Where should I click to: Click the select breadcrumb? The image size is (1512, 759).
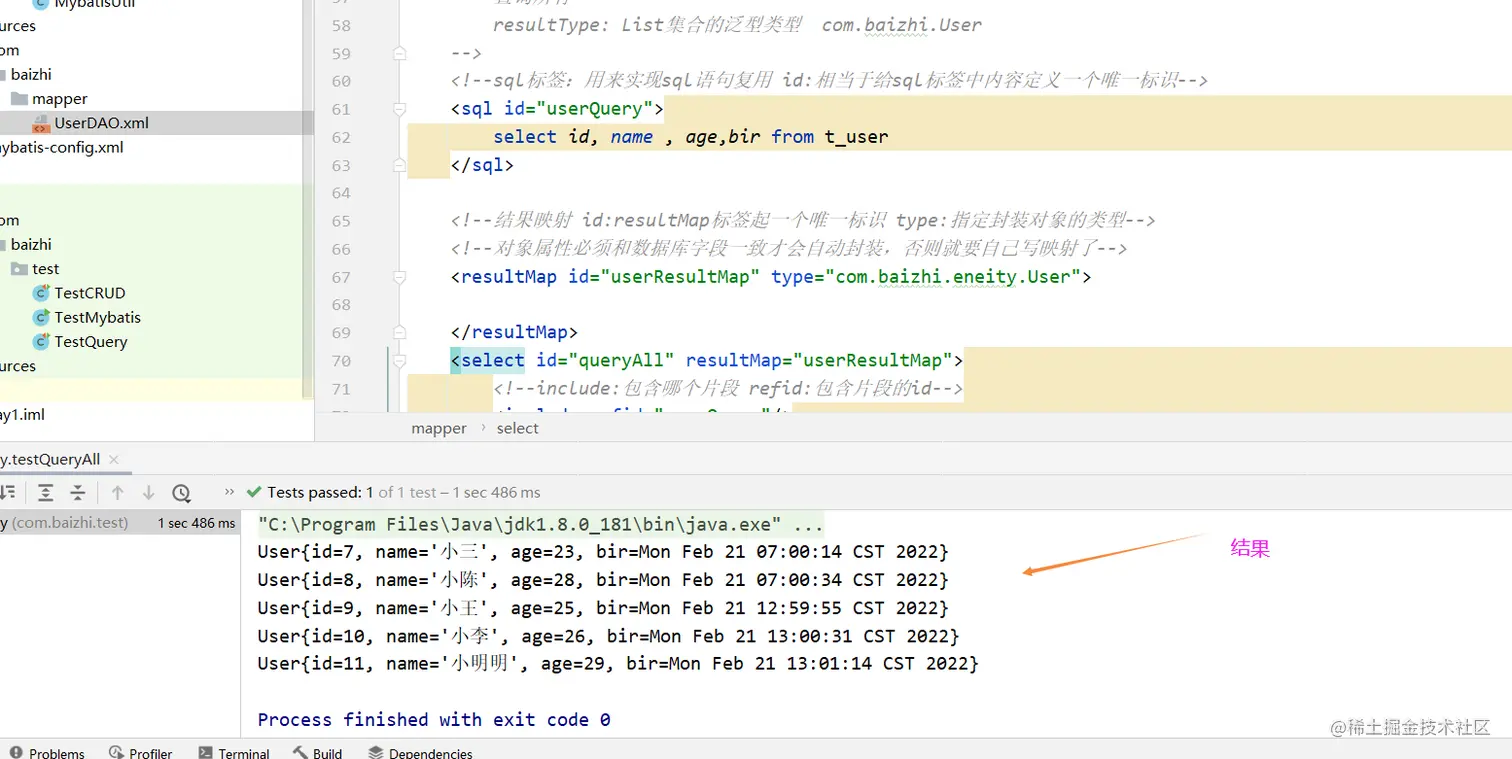(517, 428)
